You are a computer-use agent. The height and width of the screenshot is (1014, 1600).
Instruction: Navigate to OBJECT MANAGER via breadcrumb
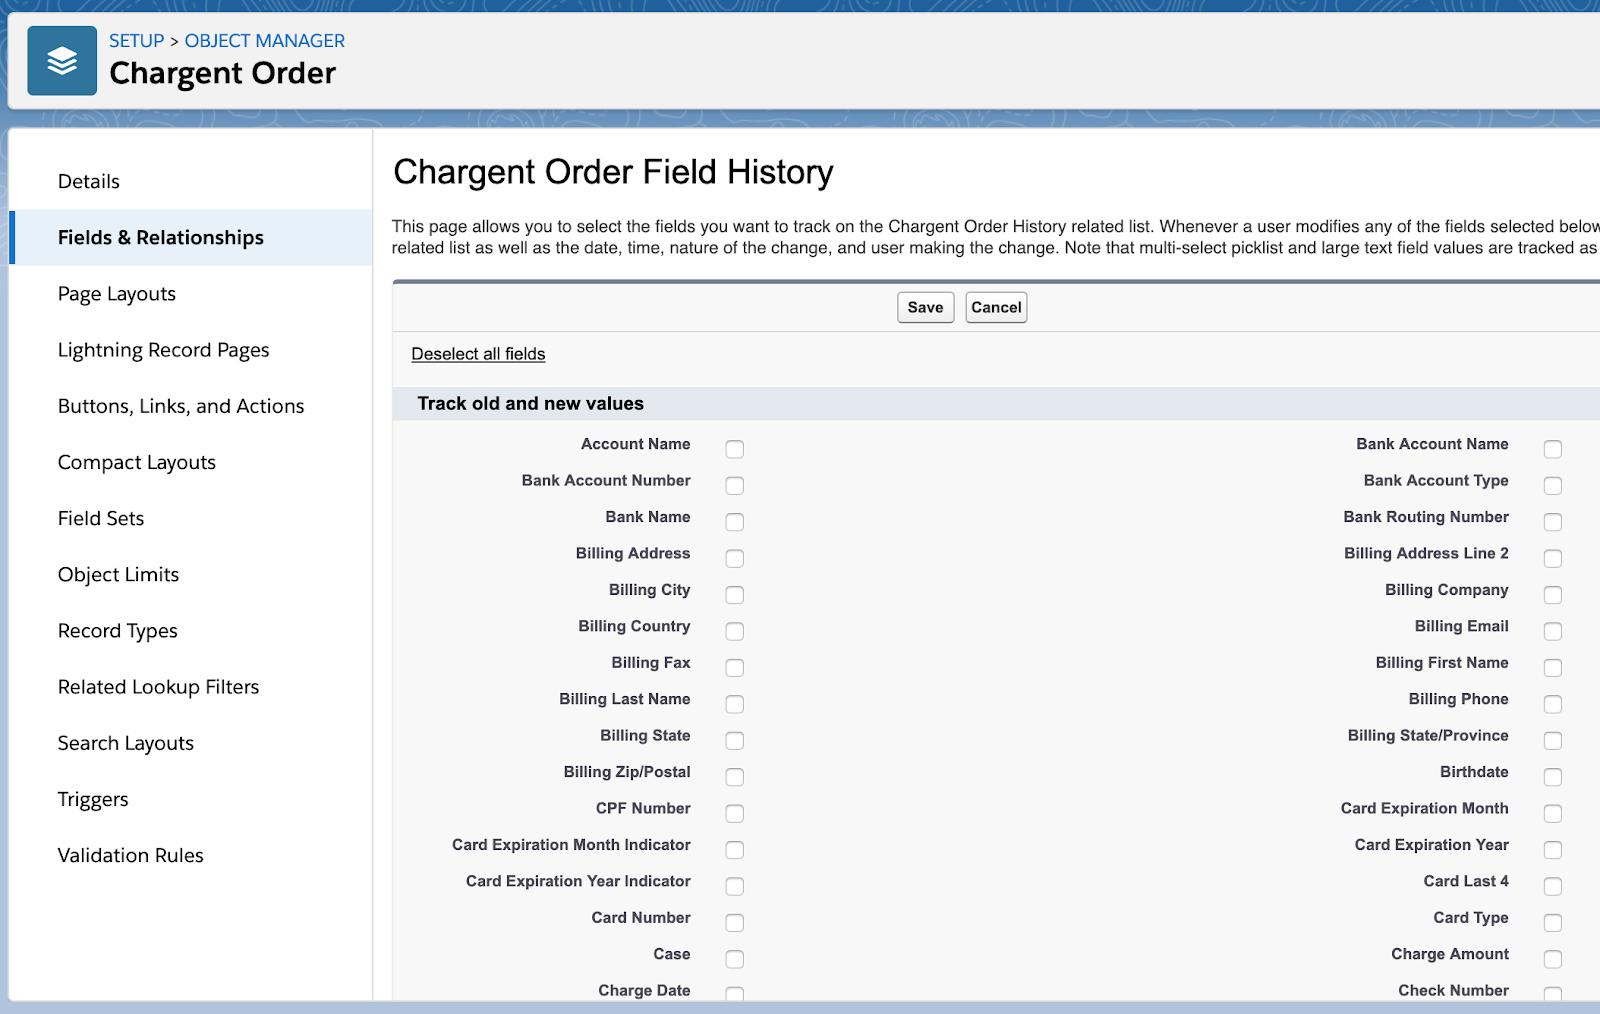pos(264,40)
